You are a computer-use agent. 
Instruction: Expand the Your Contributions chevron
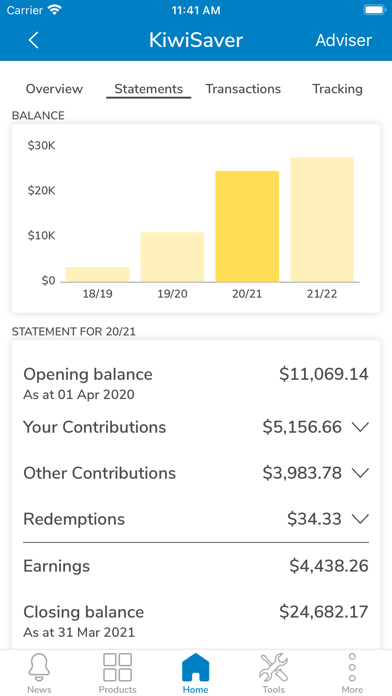point(360,427)
